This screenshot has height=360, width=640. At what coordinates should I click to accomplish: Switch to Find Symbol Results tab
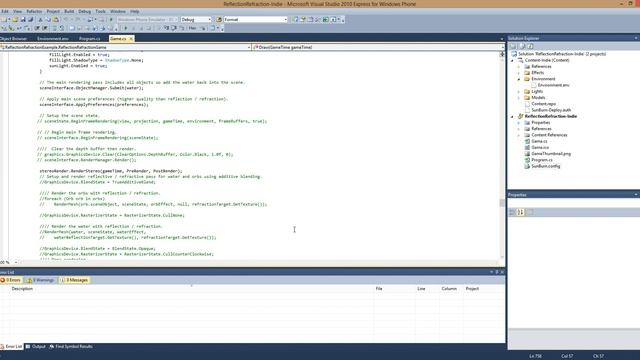pos(71,347)
